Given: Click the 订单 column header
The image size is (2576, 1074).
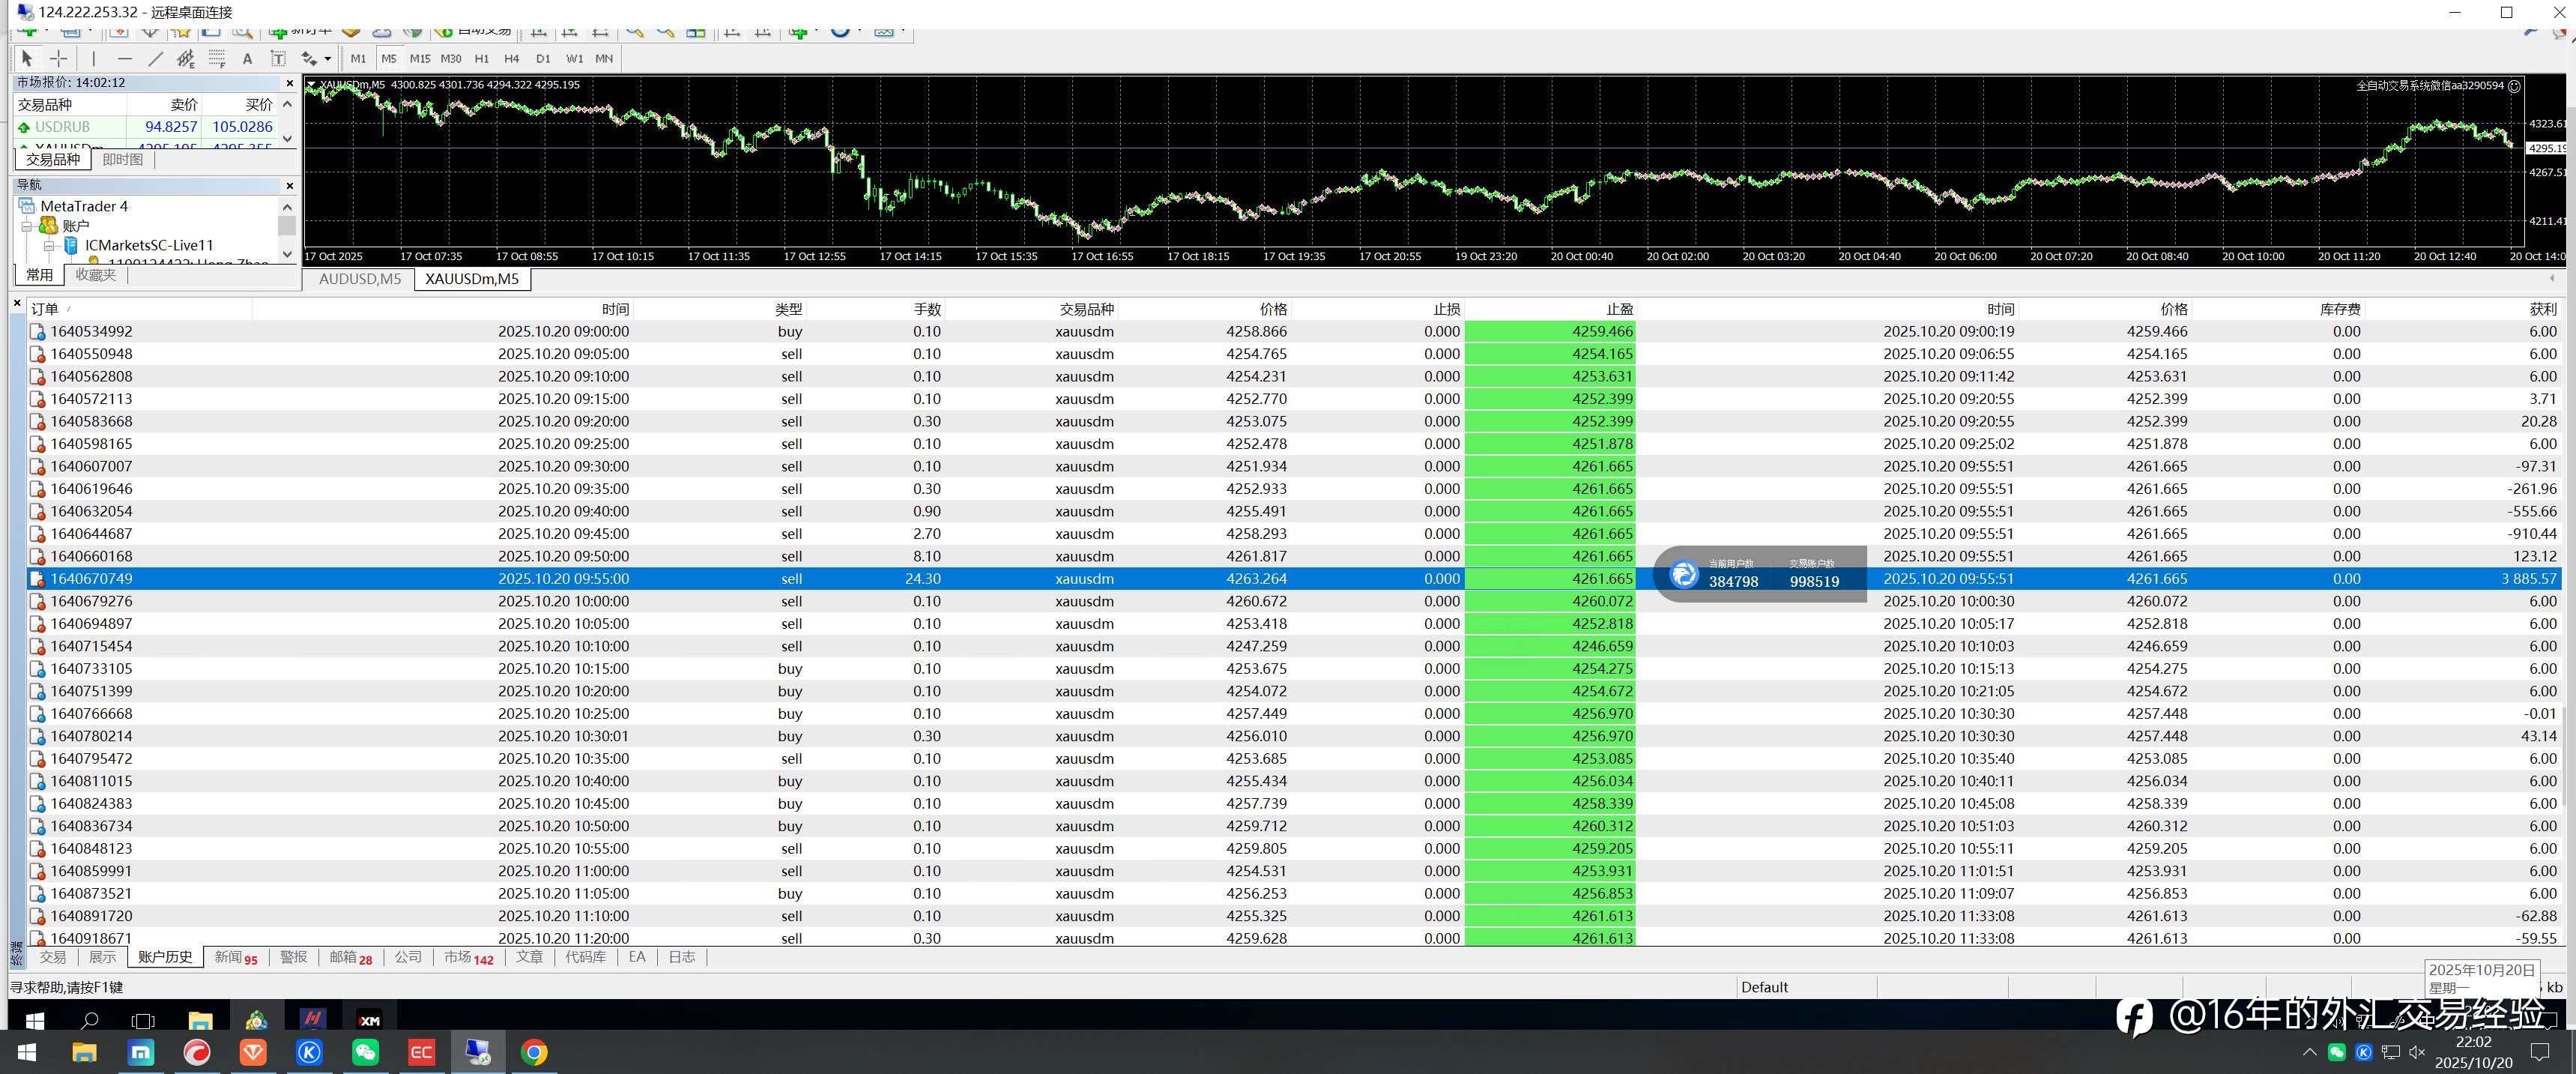Looking at the screenshot, I should 45,309.
